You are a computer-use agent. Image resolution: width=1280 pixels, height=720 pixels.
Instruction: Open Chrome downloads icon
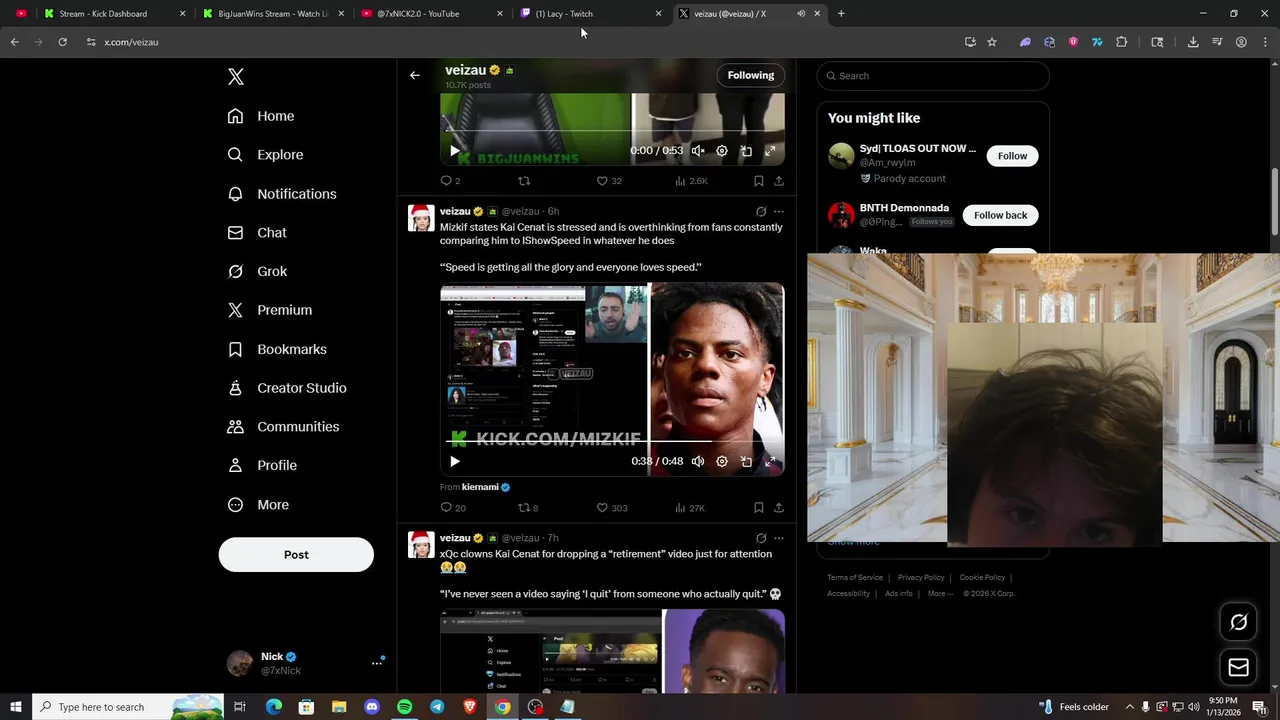click(x=1193, y=42)
